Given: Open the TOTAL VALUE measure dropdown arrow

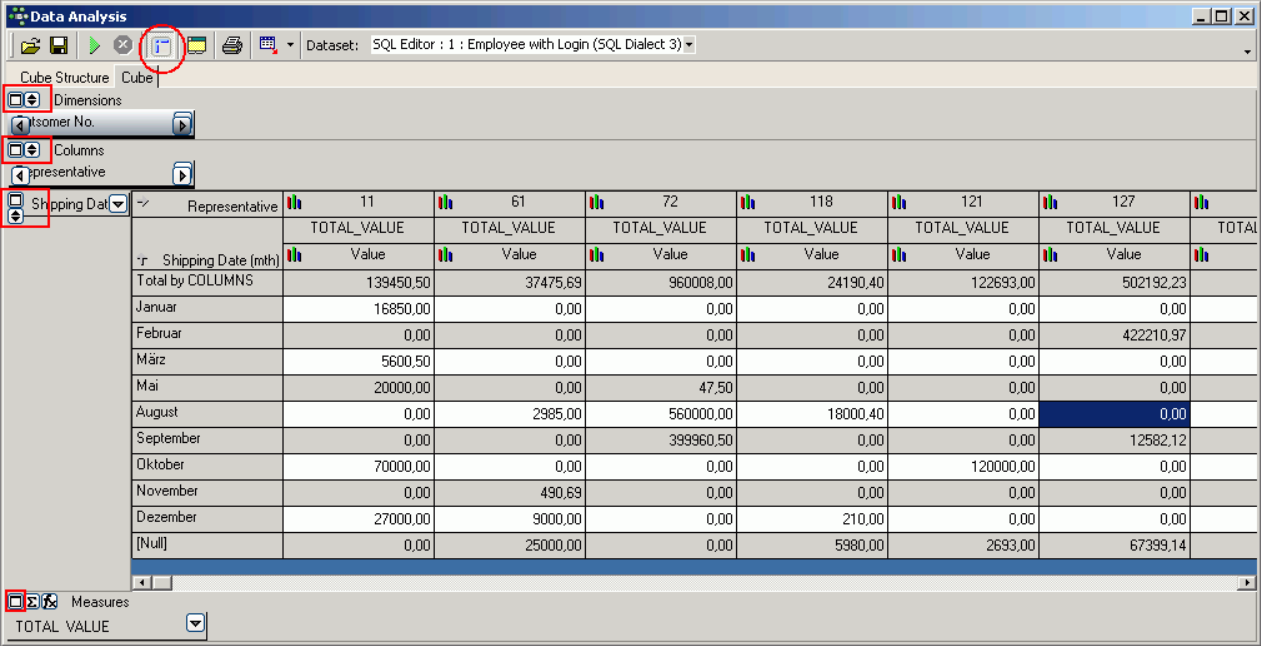Looking at the screenshot, I should pos(196,624).
